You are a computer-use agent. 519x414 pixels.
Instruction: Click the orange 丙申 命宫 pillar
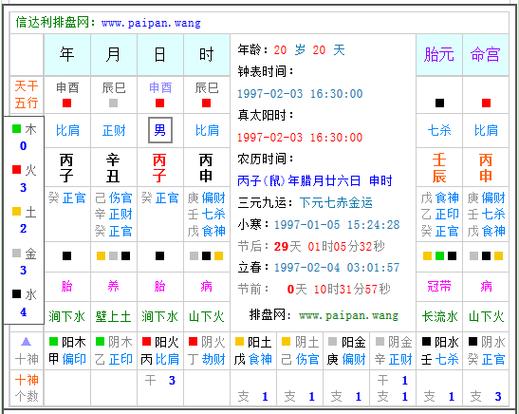(x=485, y=168)
